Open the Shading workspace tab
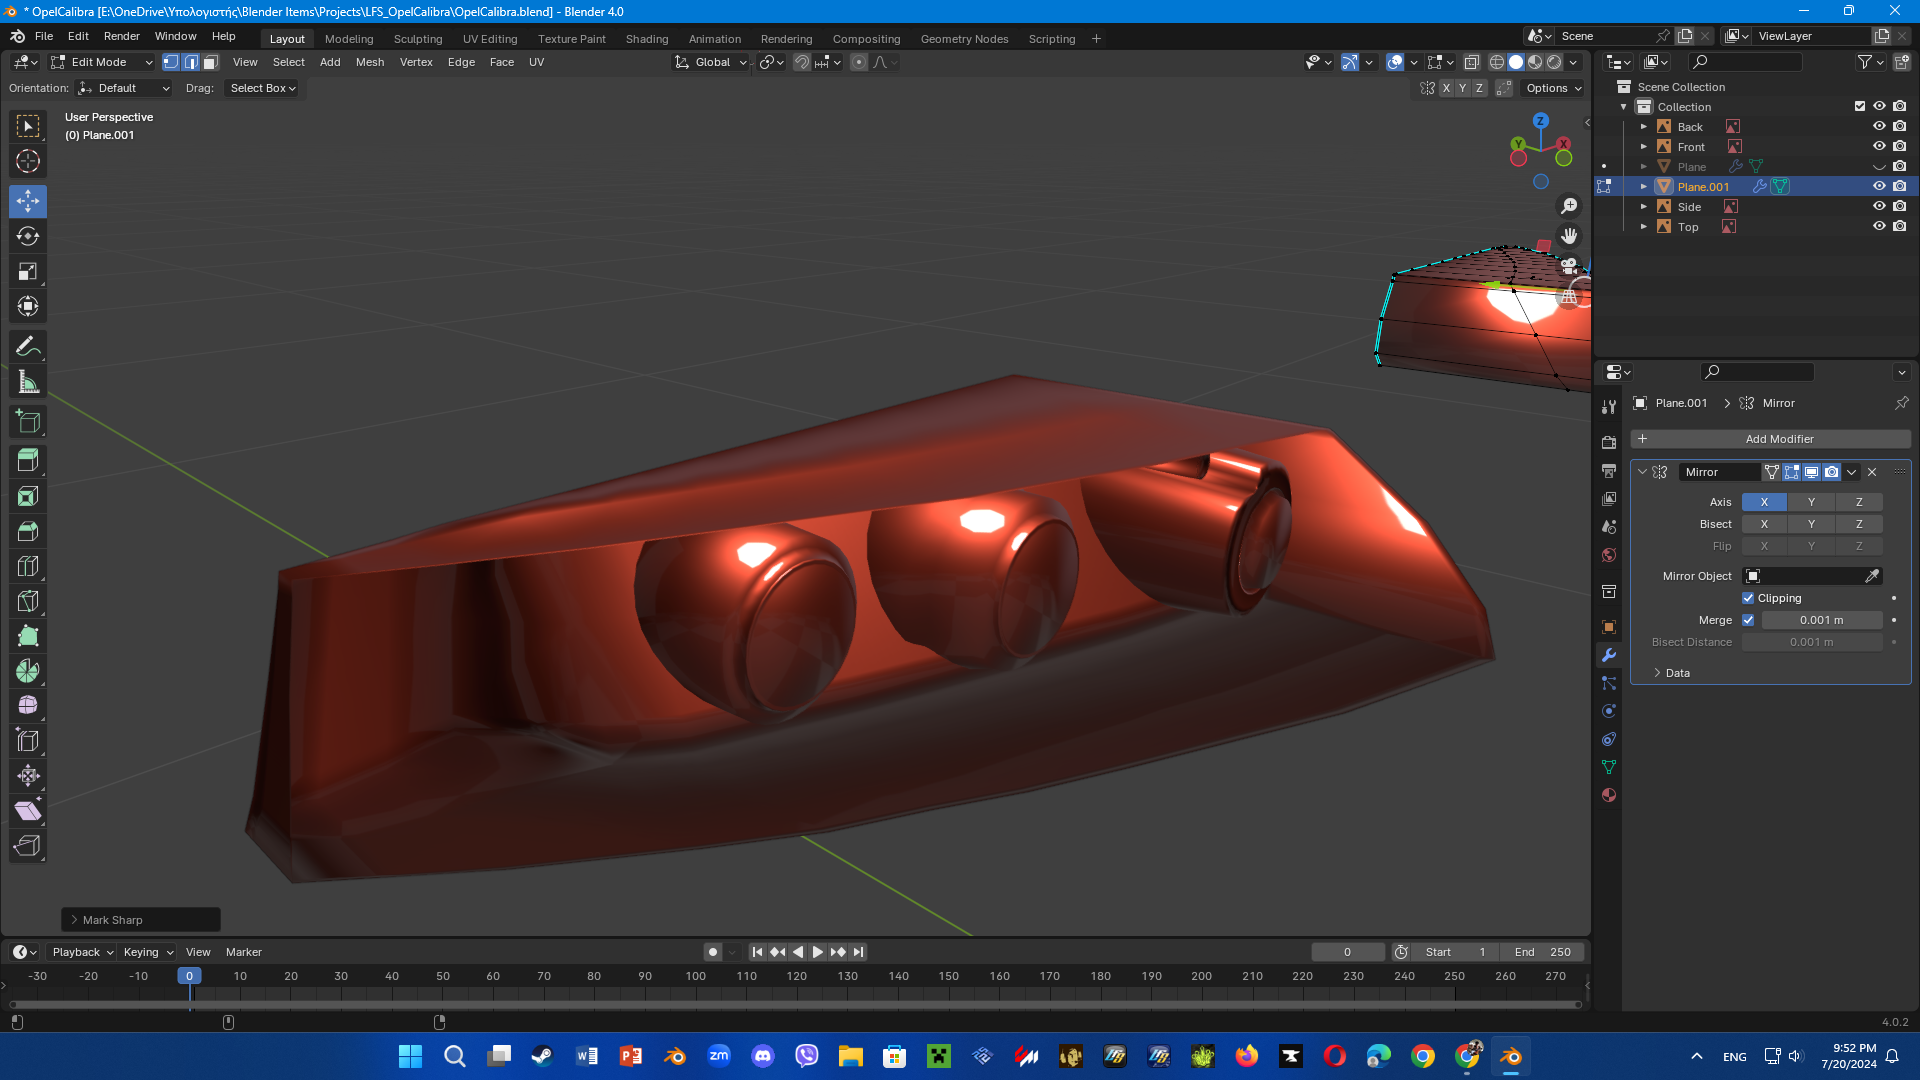Screen dimensions: 1920x1080 tap(646, 39)
